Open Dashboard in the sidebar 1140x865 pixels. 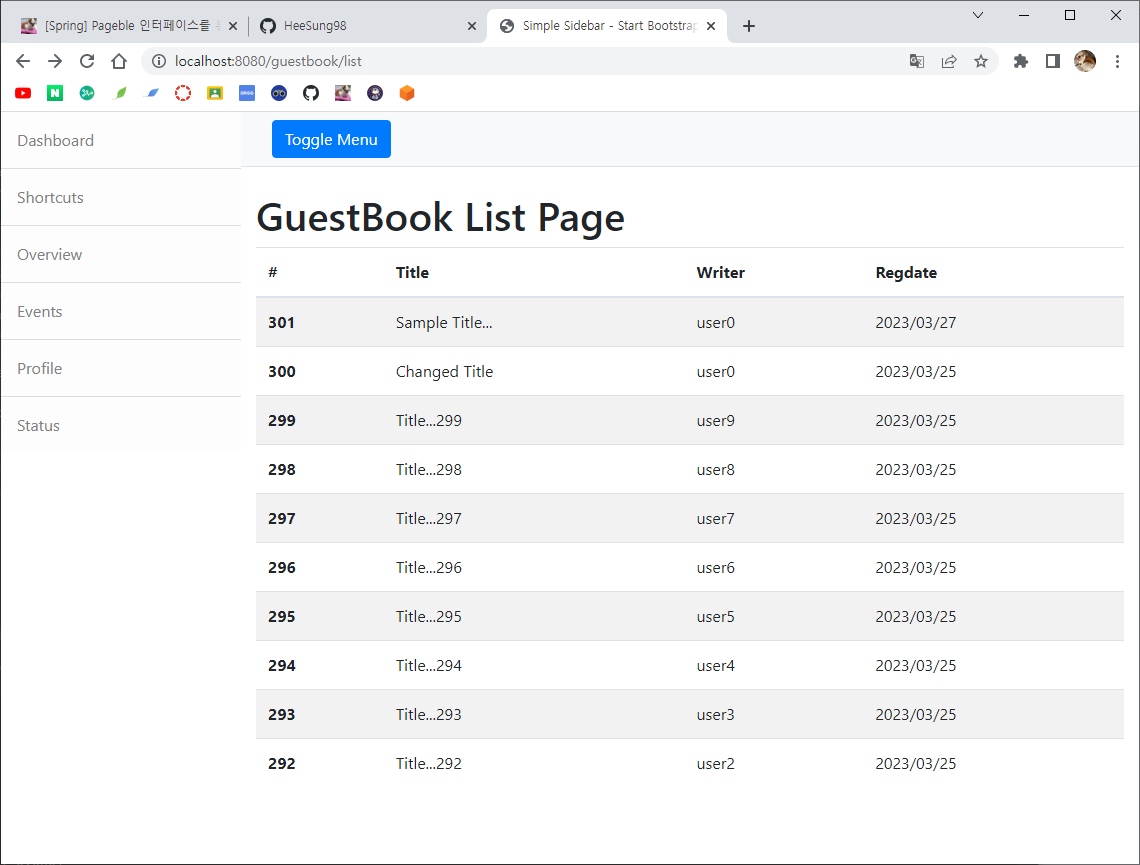click(x=121, y=140)
